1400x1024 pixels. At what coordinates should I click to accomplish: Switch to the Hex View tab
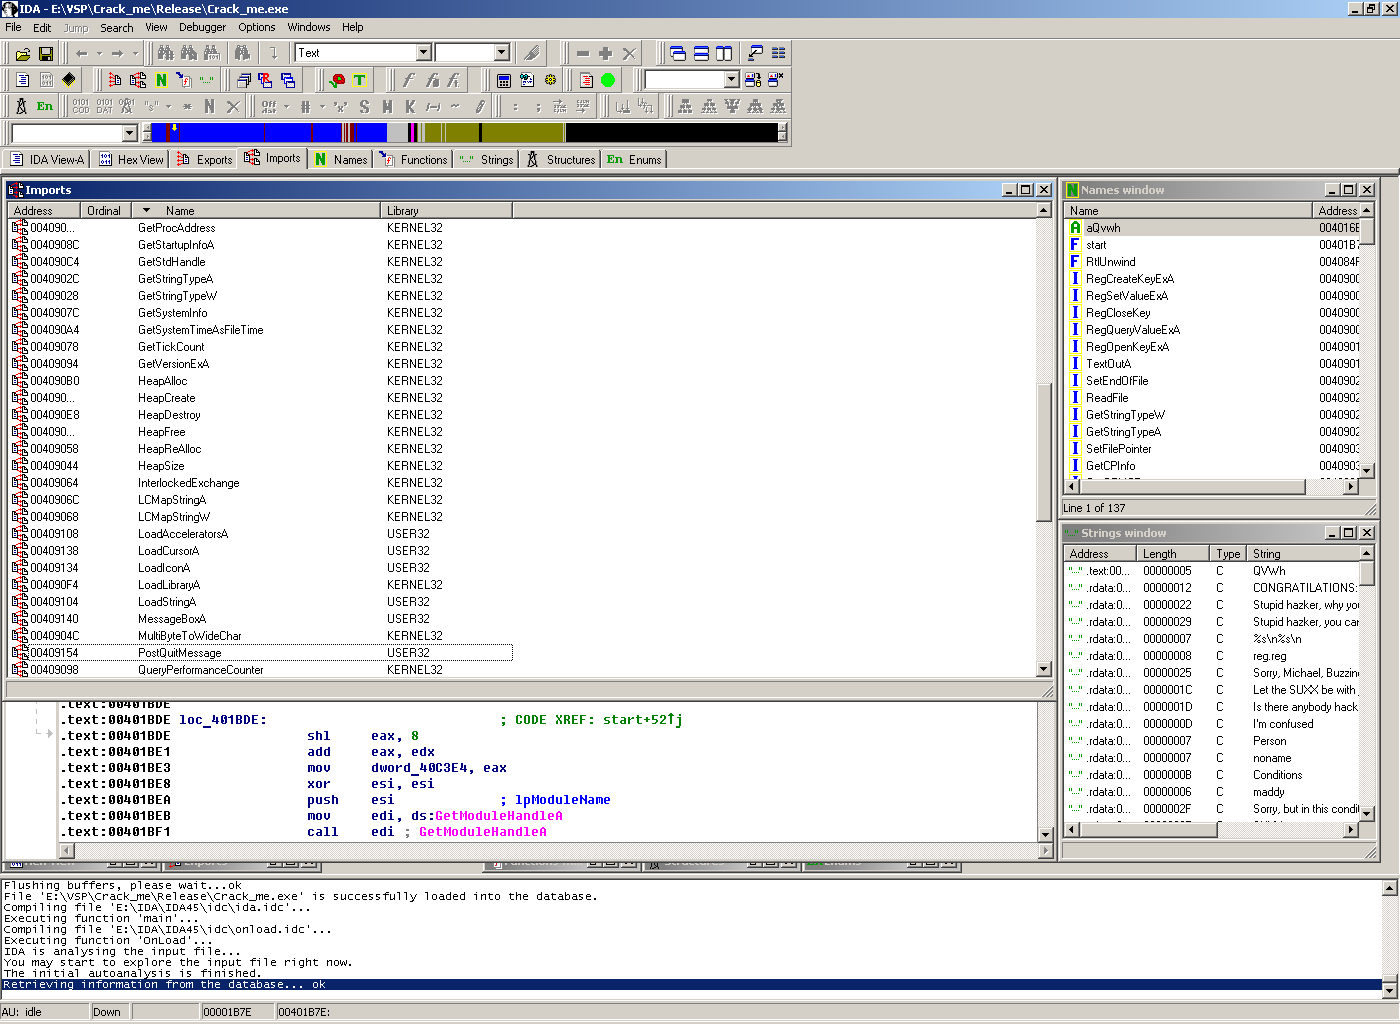click(x=131, y=160)
